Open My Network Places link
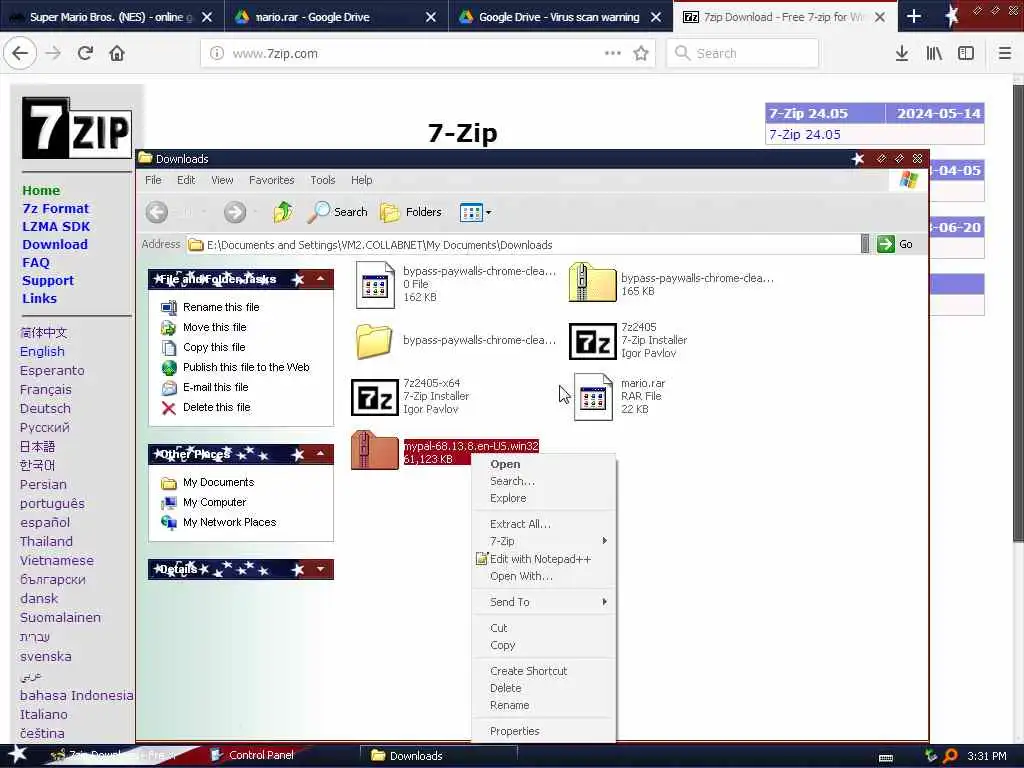Image resolution: width=1024 pixels, height=768 pixels. pyautogui.click(x=229, y=522)
